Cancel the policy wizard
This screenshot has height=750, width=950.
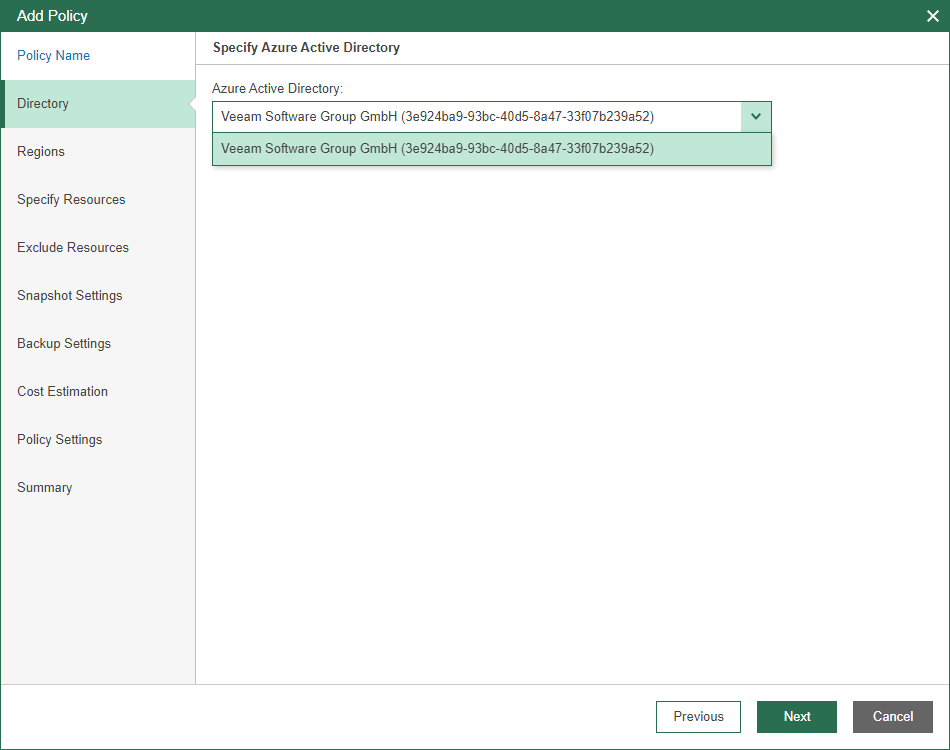click(x=892, y=717)
